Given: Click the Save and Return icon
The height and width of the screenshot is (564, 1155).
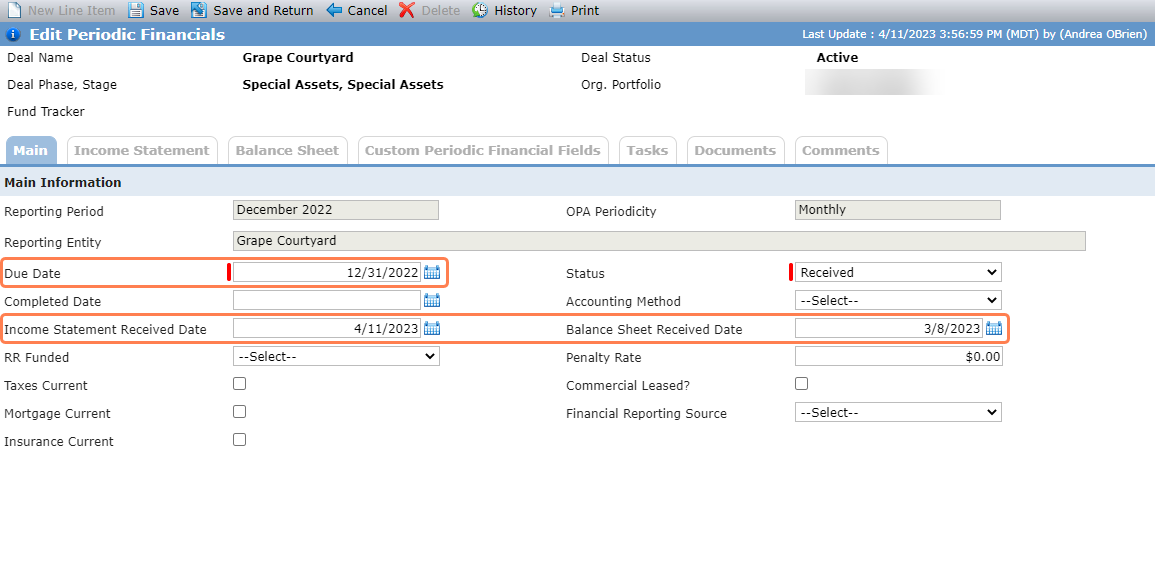Looking at the screenshot, I should (x=199, y=10).
